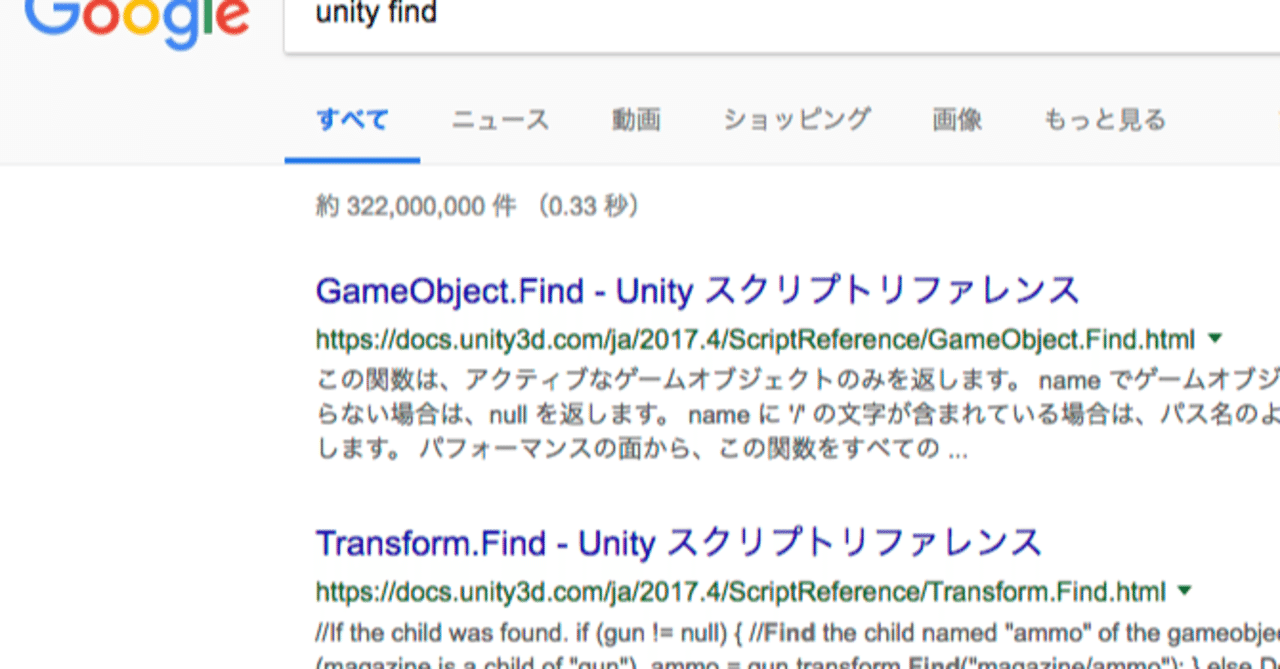The image size is (1280, 669).
Task: Open GameObject.Find Unity スクリプトリファレンス result
Action: [x=696, y=291]
